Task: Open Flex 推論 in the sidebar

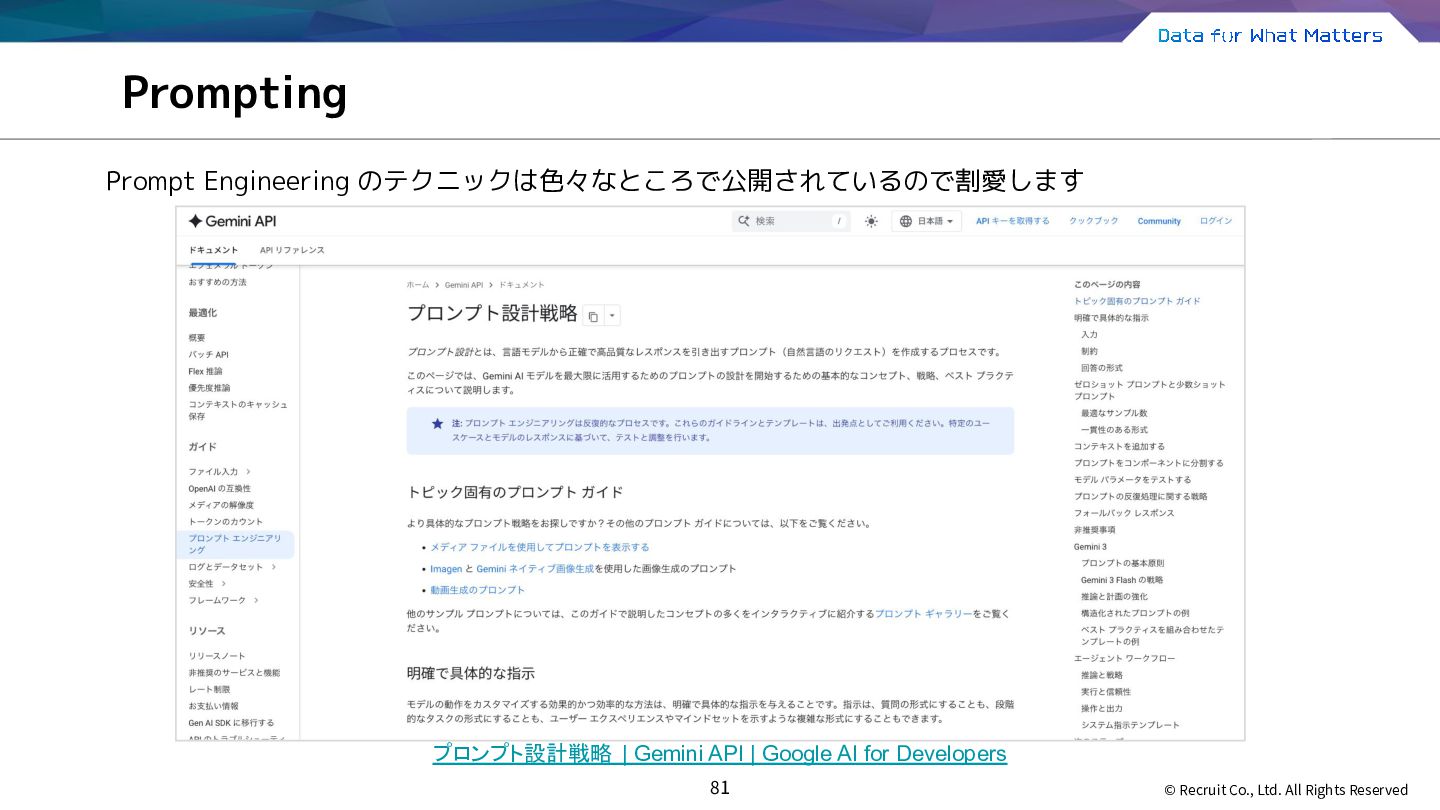Action: pyautogui.click(x=205, y=371)
